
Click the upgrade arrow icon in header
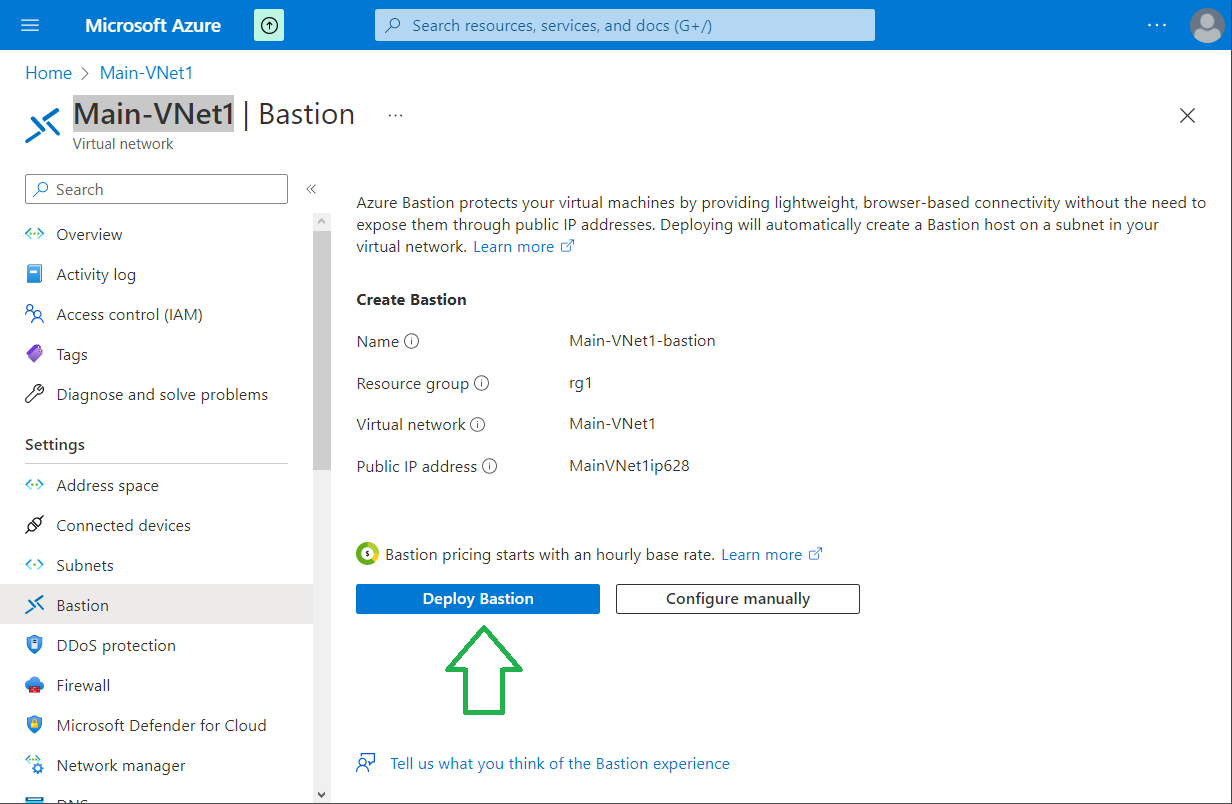269,25
